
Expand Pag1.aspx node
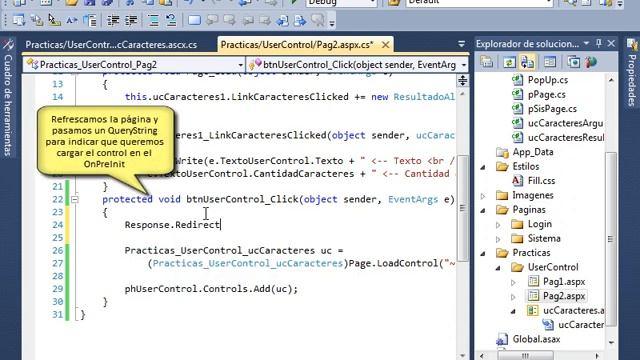(x=513, y=282)
